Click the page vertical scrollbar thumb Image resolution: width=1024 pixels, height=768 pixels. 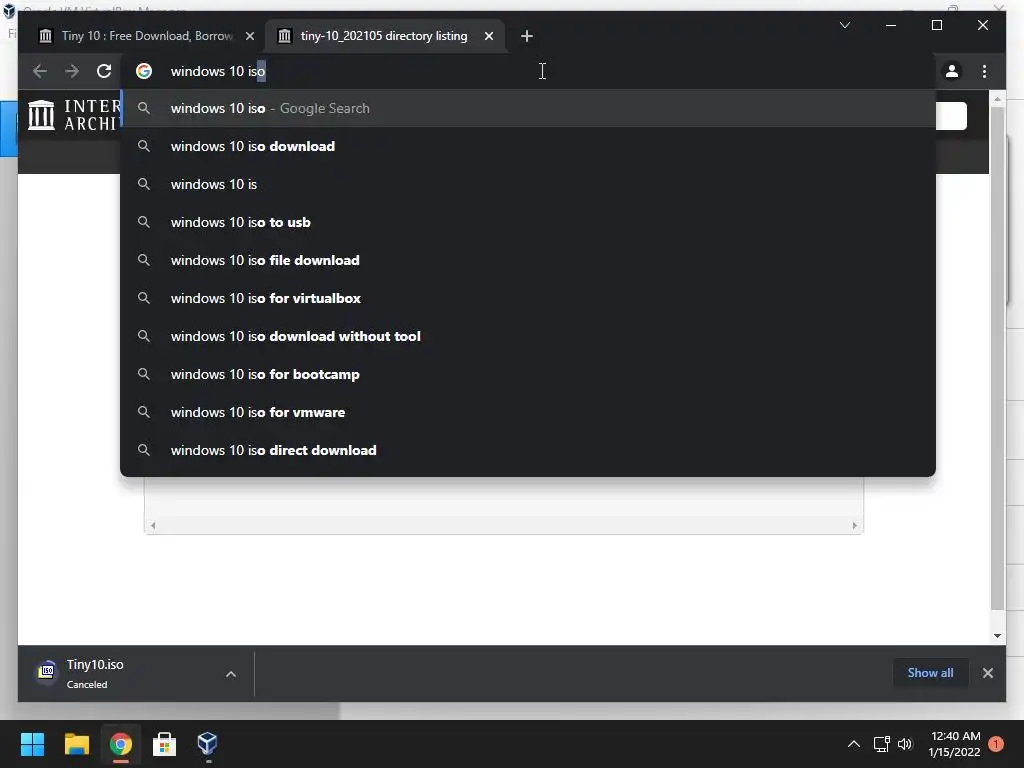997,358
